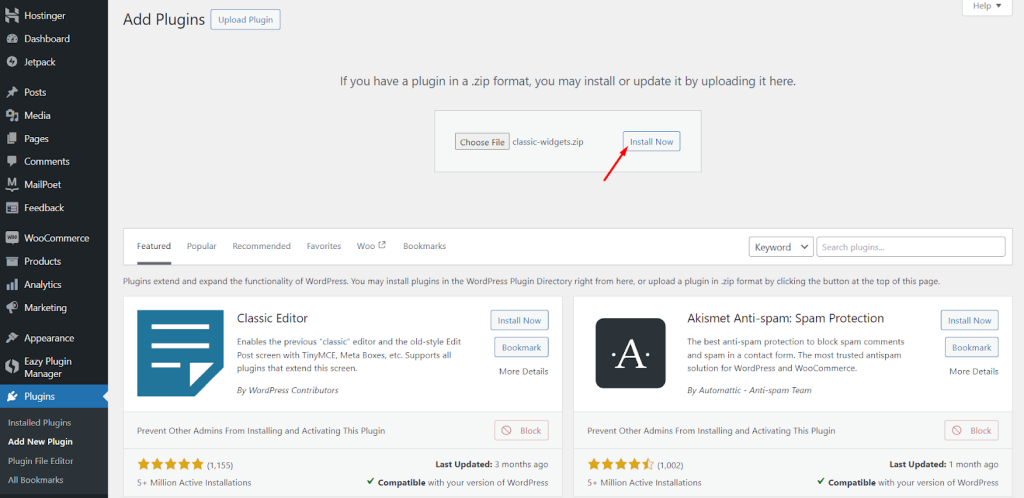This screenshot has height=498, width=1024.
Task: Click the Comments bubble icon
Action: point(12,161)
